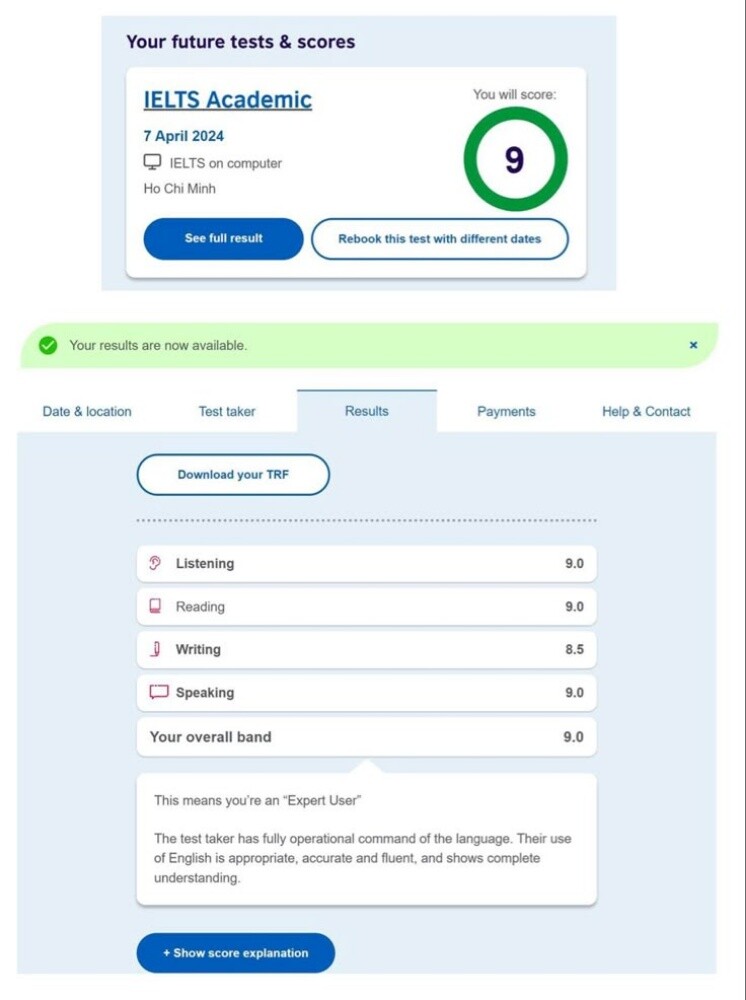746x1000 pixels.
Task: Click the Listening ear icon
Action: 154,562
